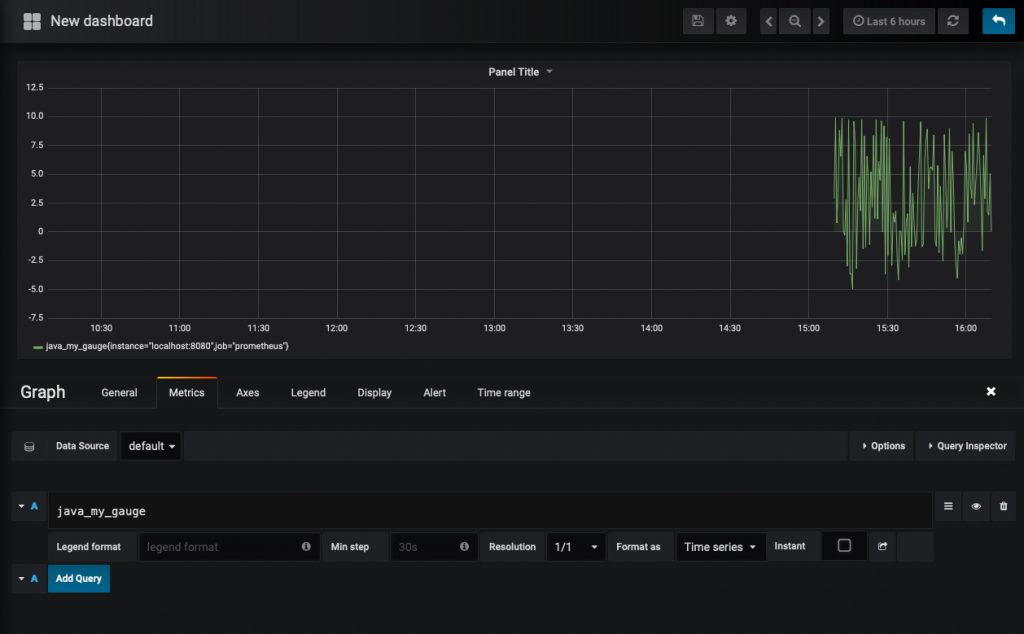Open the Query Inspector
The image size is (1024, 634).
click(965, 445)
